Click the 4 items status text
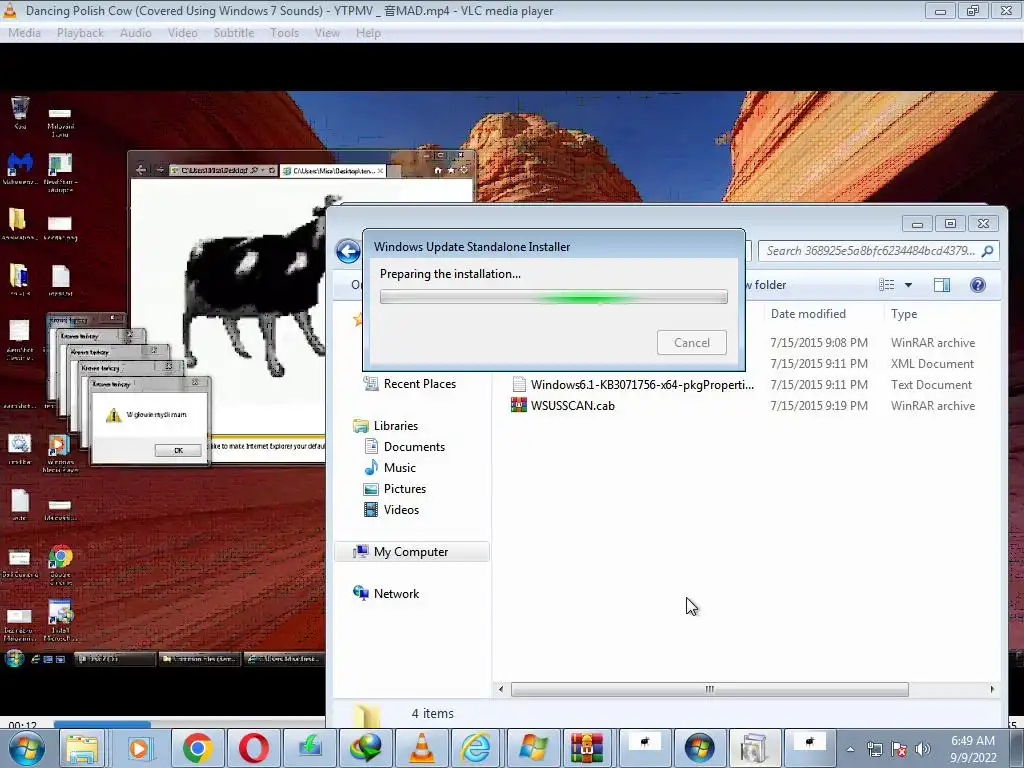 [x=432, y=714]
